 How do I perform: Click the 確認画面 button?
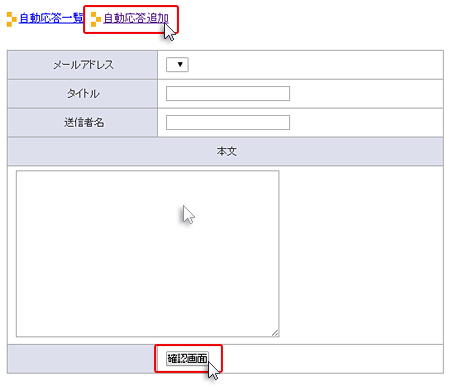pos(187,359)
